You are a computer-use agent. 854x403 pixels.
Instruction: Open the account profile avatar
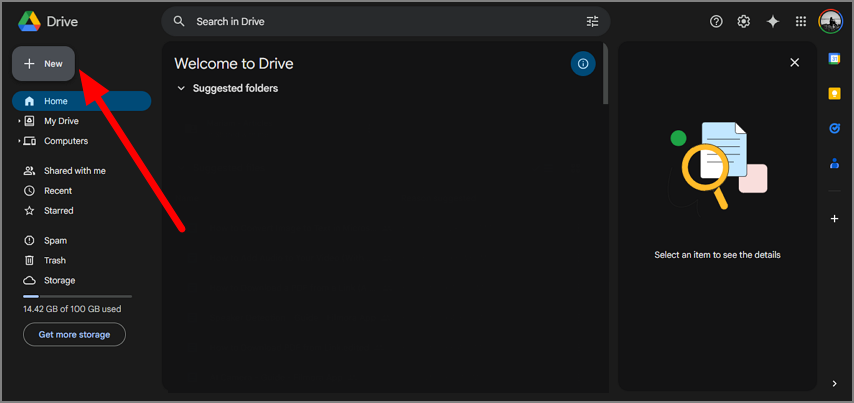831,21
